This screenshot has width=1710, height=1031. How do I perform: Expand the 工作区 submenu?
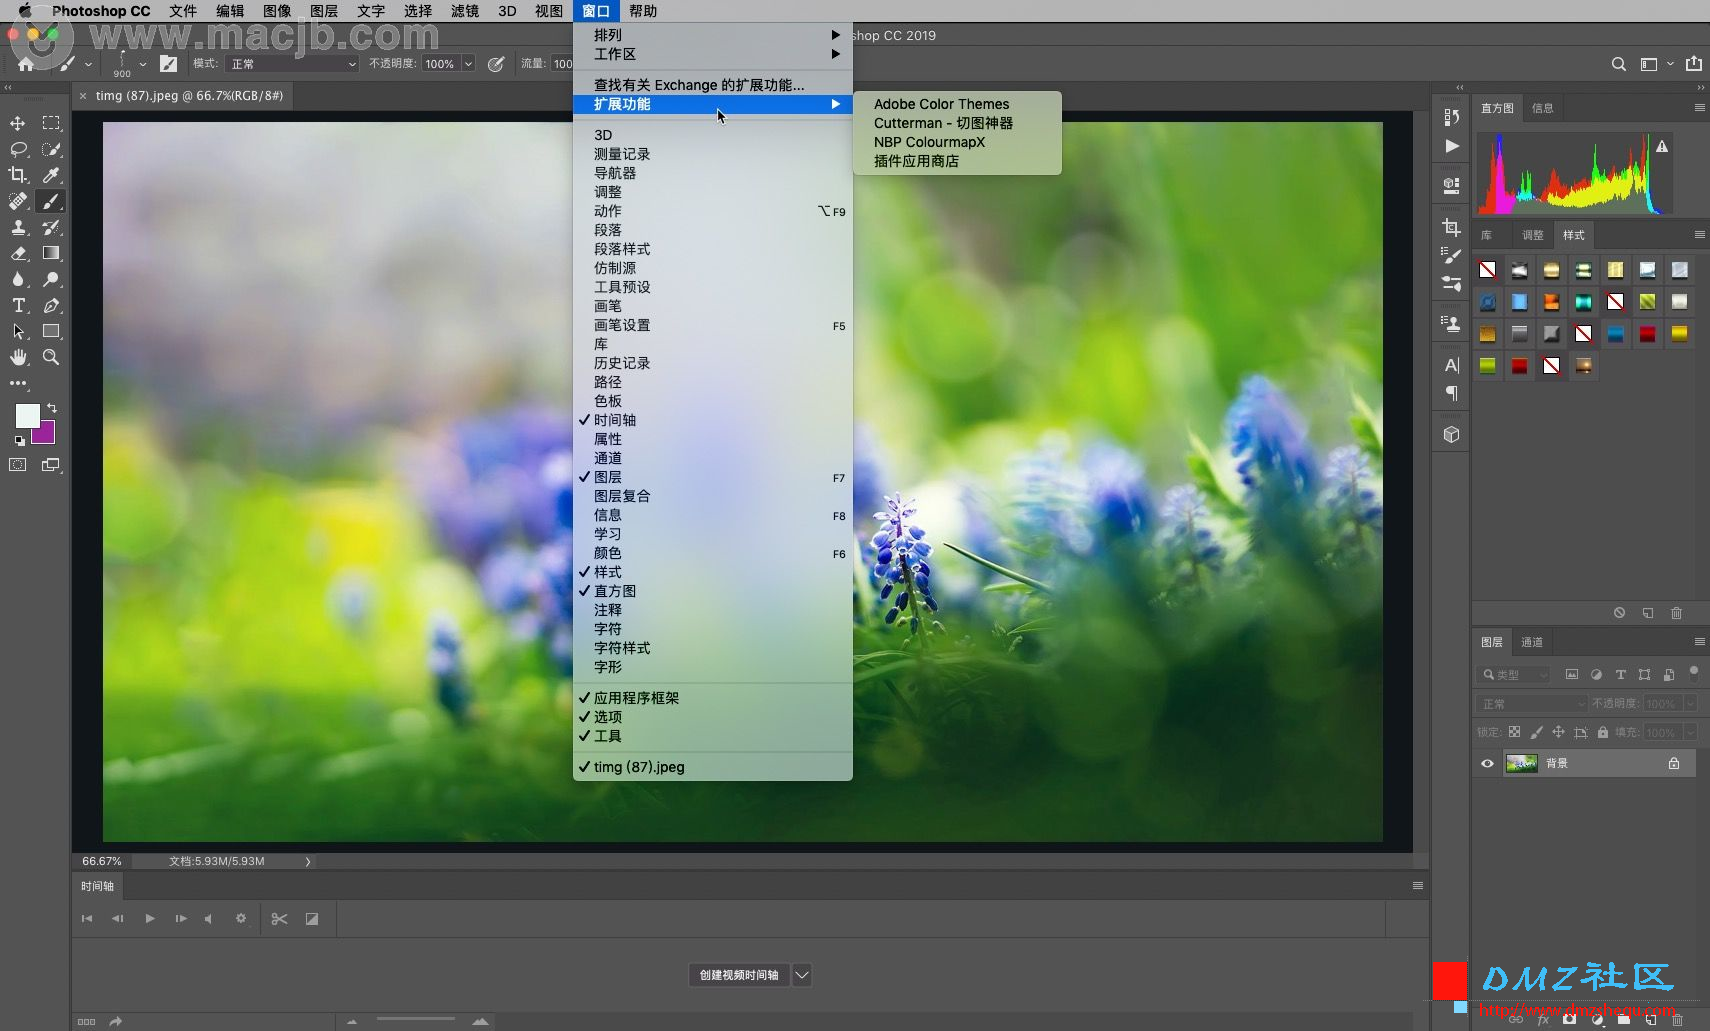713,54
